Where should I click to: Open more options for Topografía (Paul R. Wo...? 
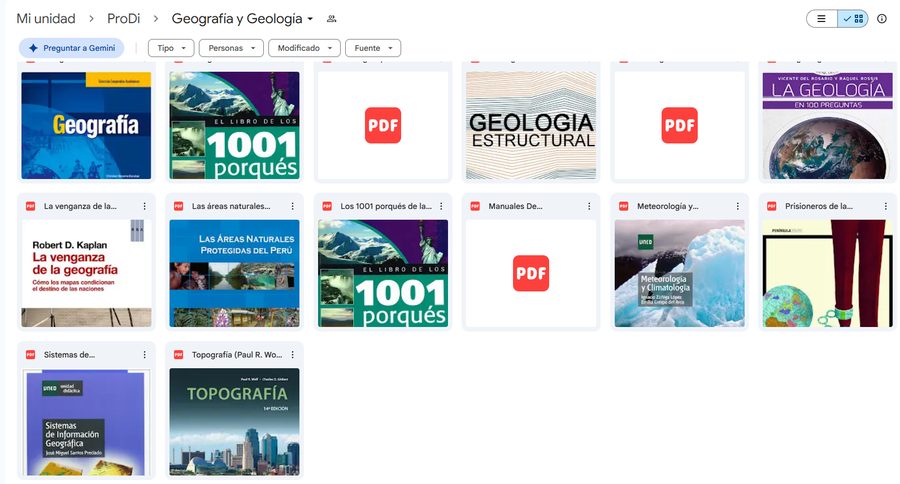click(x=293, y=355)
